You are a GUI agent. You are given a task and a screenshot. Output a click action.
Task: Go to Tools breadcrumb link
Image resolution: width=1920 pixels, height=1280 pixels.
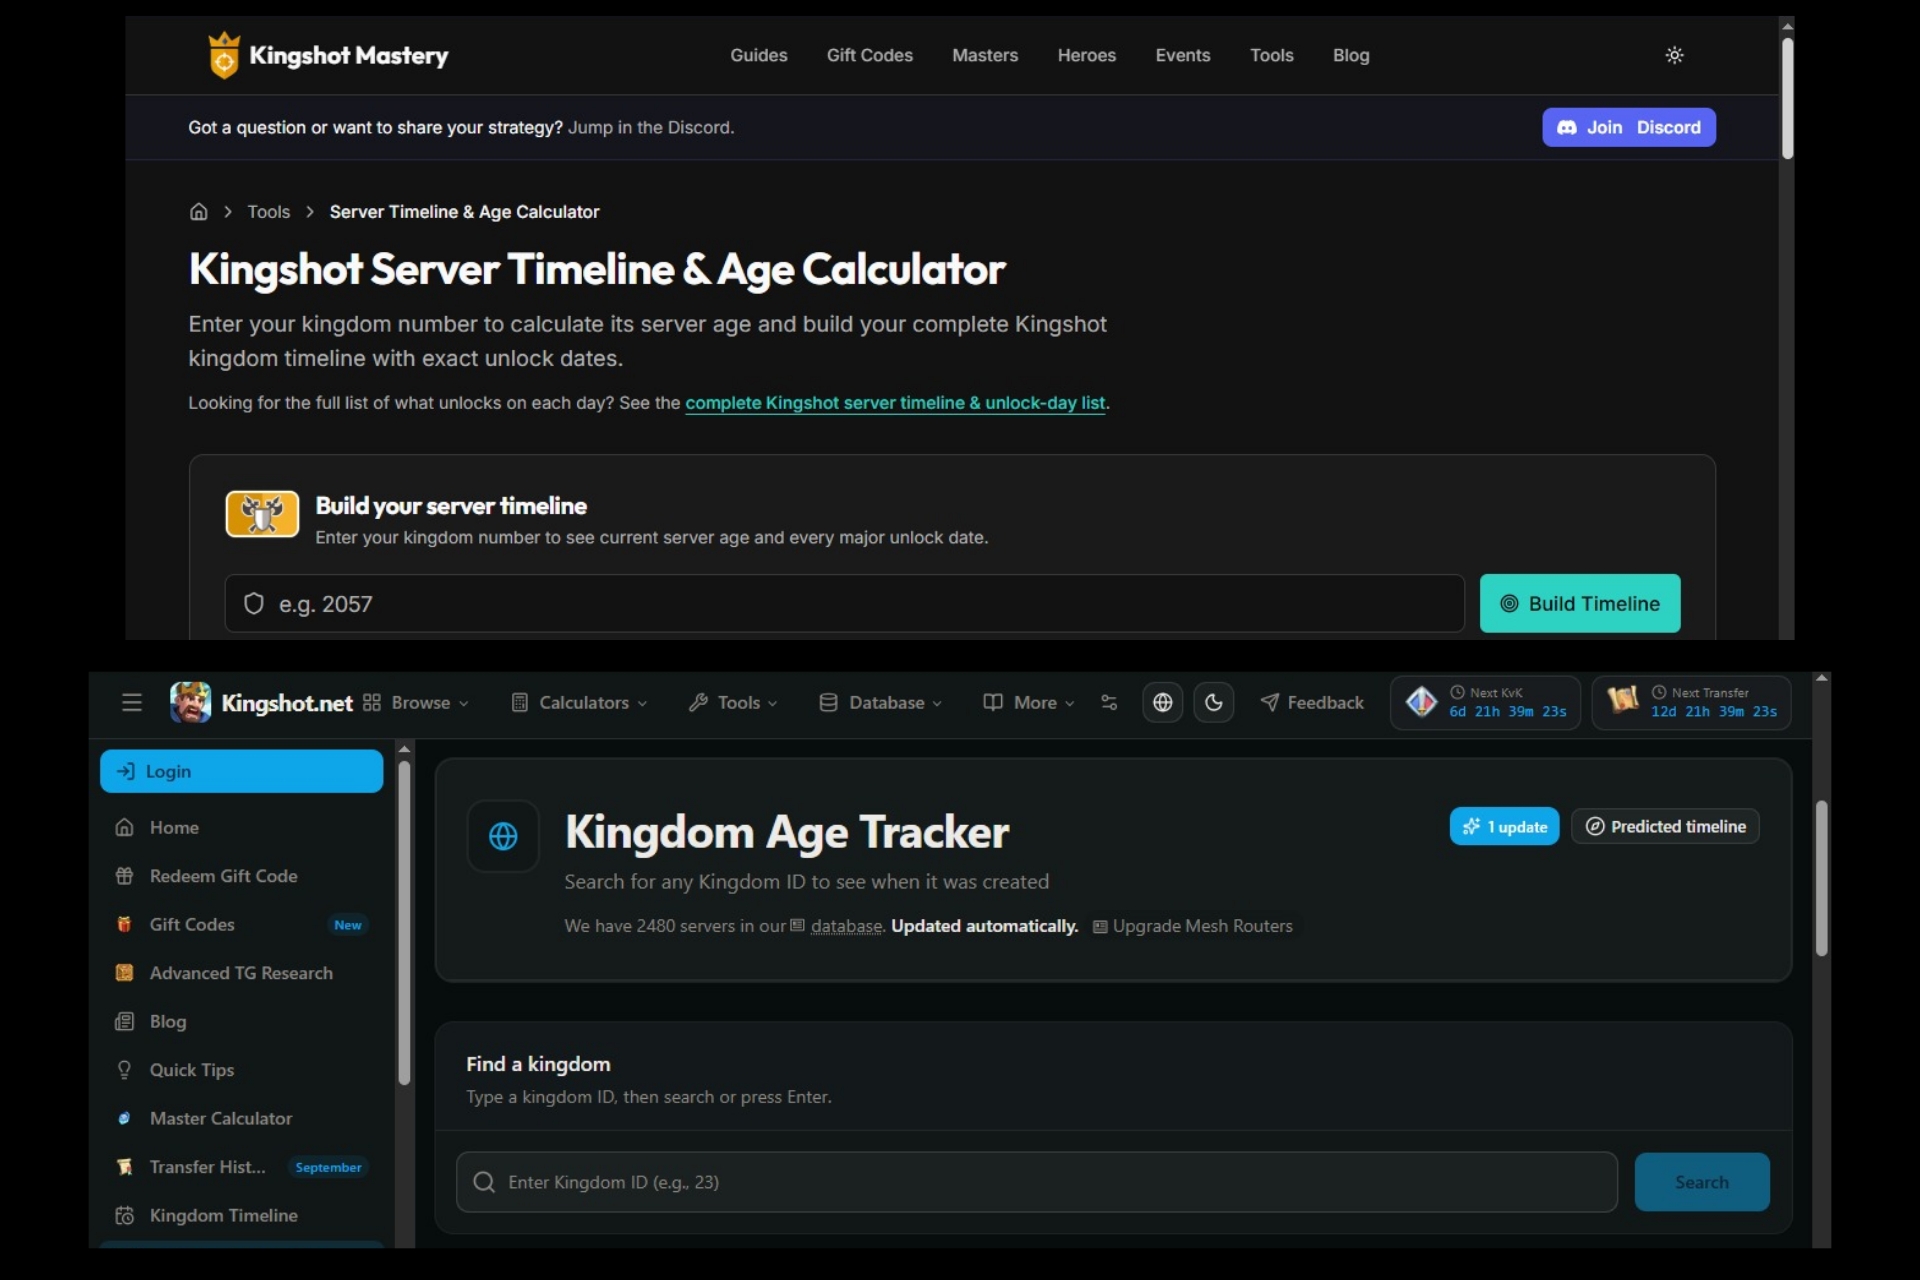(268, 212)
